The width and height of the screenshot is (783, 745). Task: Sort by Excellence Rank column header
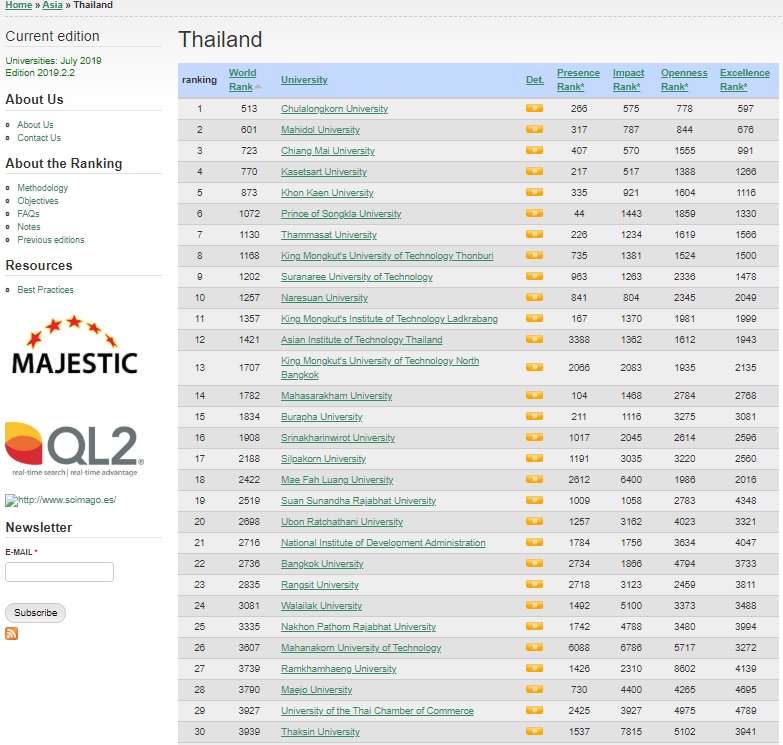click(744, 80)
